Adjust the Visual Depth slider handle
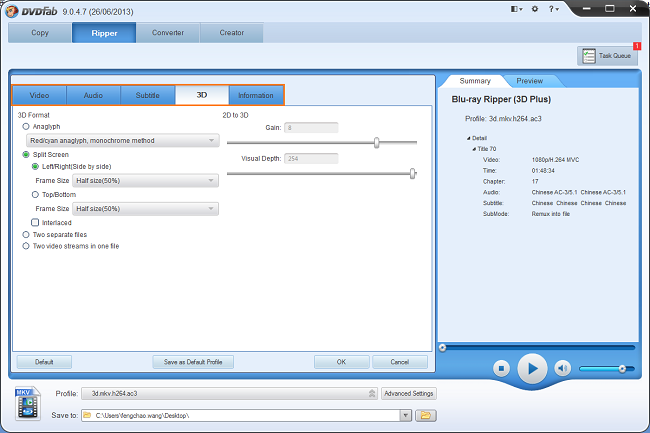Screen dimensions: 650x433 (412, 174)
